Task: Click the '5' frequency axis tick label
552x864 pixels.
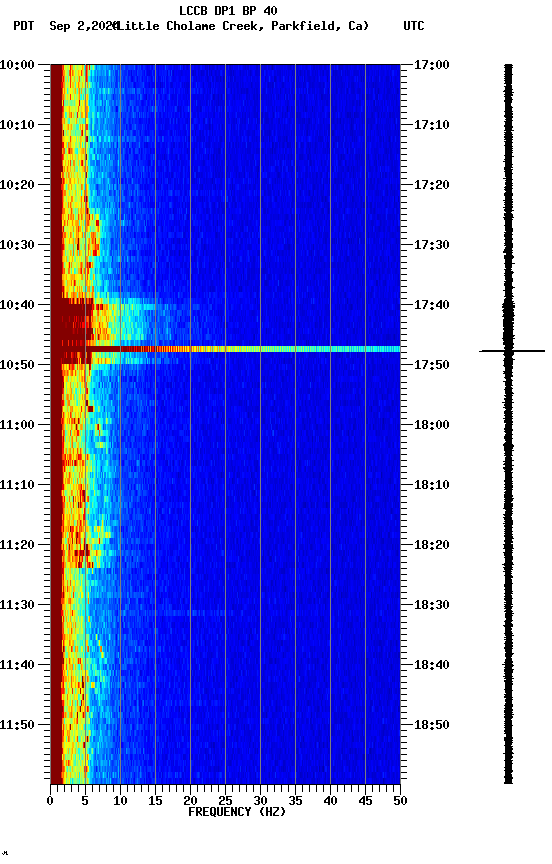Action: point(85,801)
